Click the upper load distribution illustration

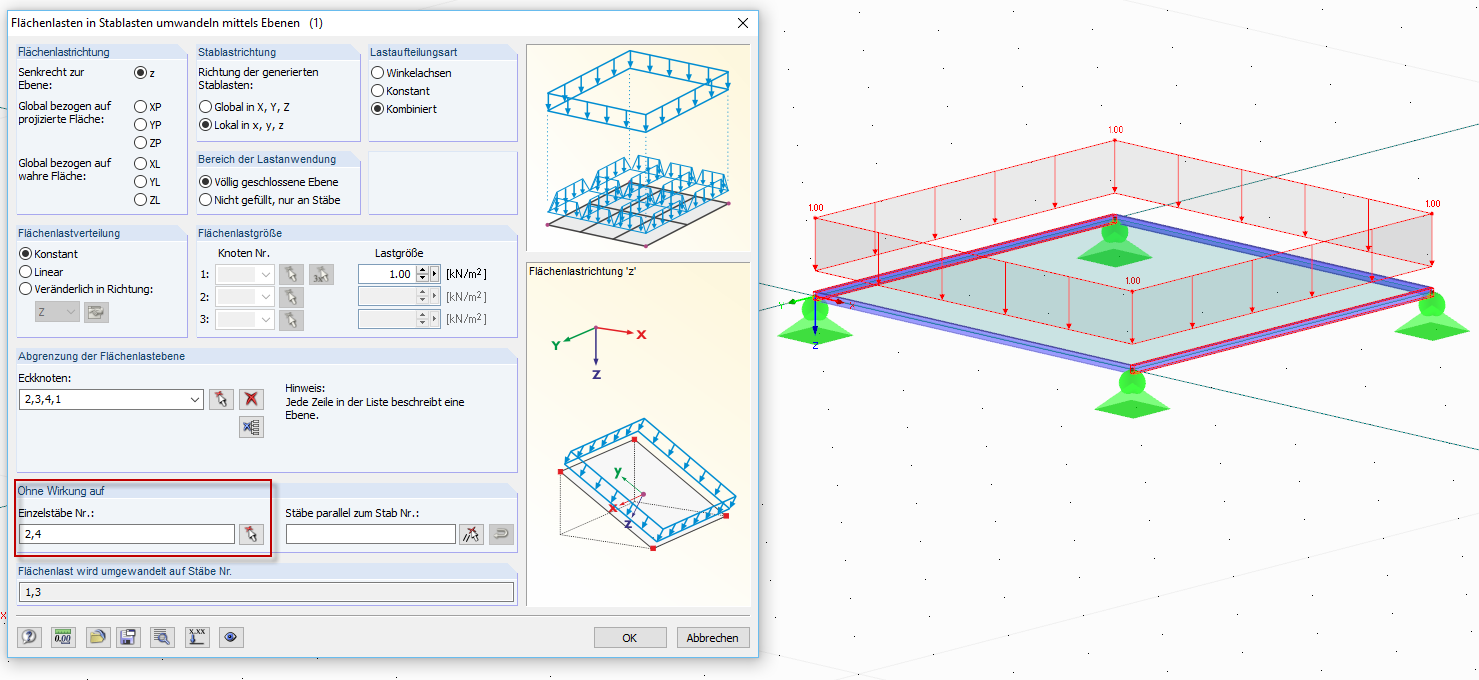click(638, 148)
